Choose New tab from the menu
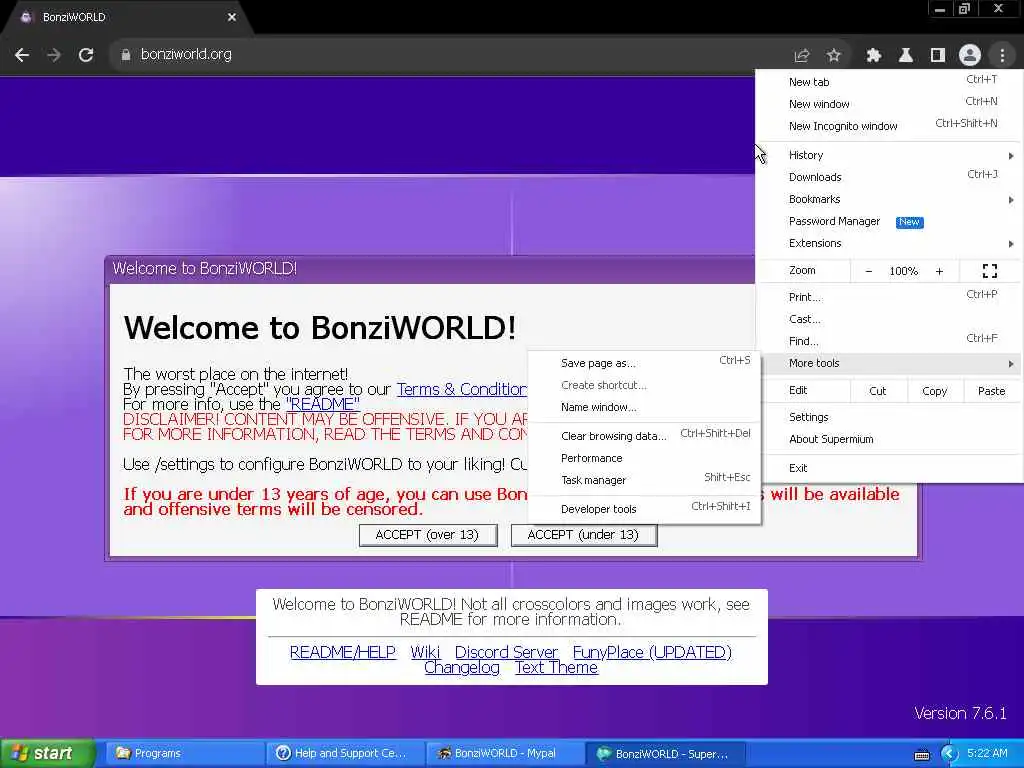This screenshot has width=1024, height=768. pyautogui.click(x=889, y=82)
